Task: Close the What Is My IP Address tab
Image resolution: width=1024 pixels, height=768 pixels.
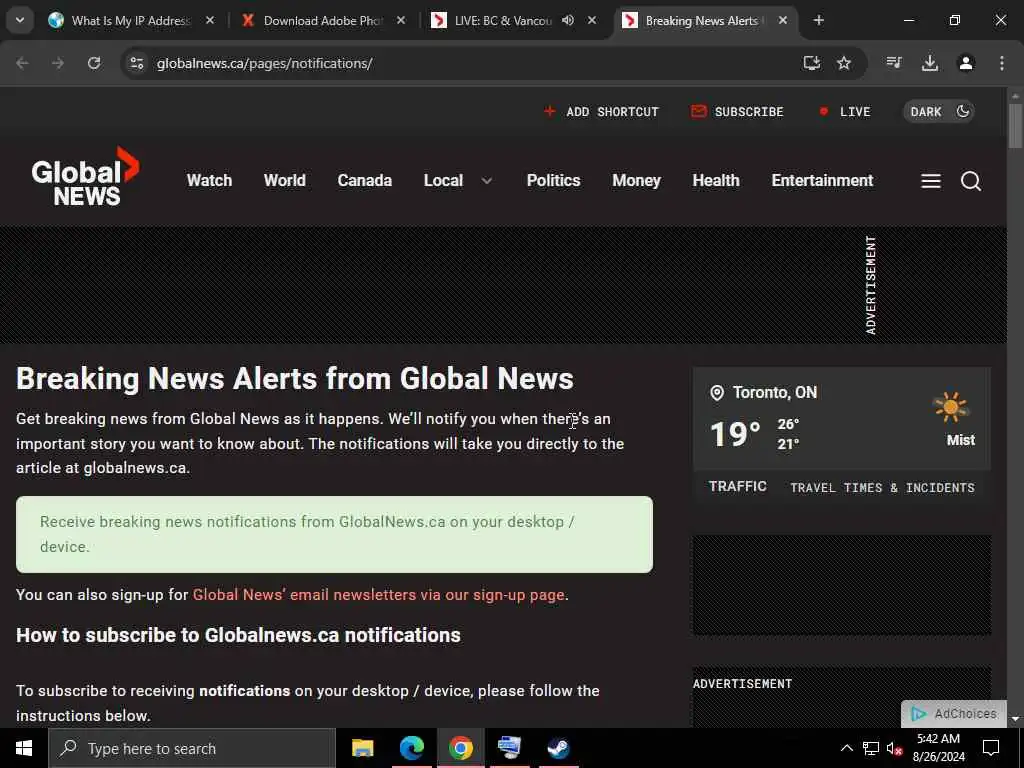Action: coord(210,20)
